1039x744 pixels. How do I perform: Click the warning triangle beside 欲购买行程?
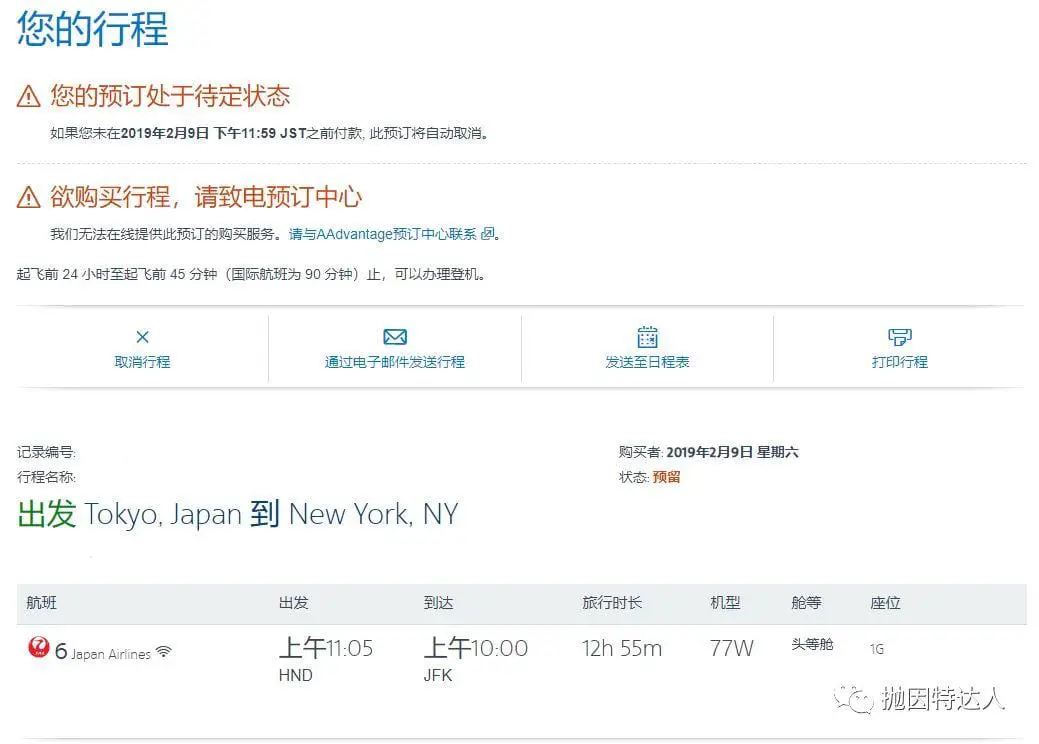coord(26,196)
